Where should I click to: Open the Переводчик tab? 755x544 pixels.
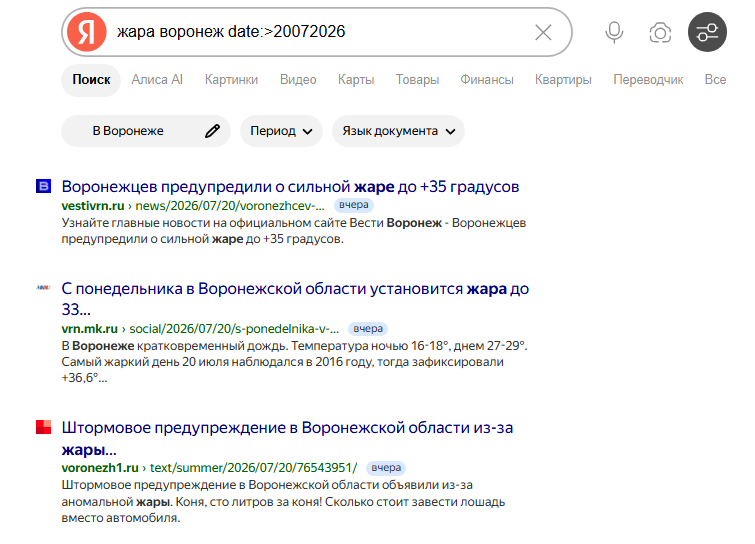click(648, 80)
